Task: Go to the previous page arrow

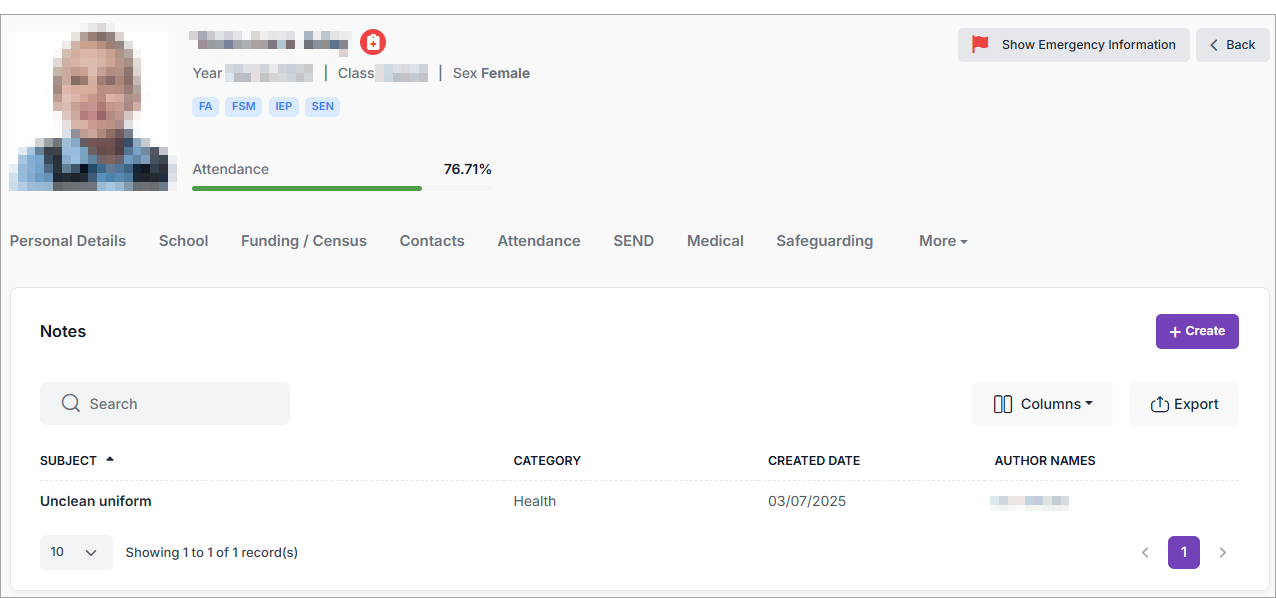Action: [x=1145, y=552]
